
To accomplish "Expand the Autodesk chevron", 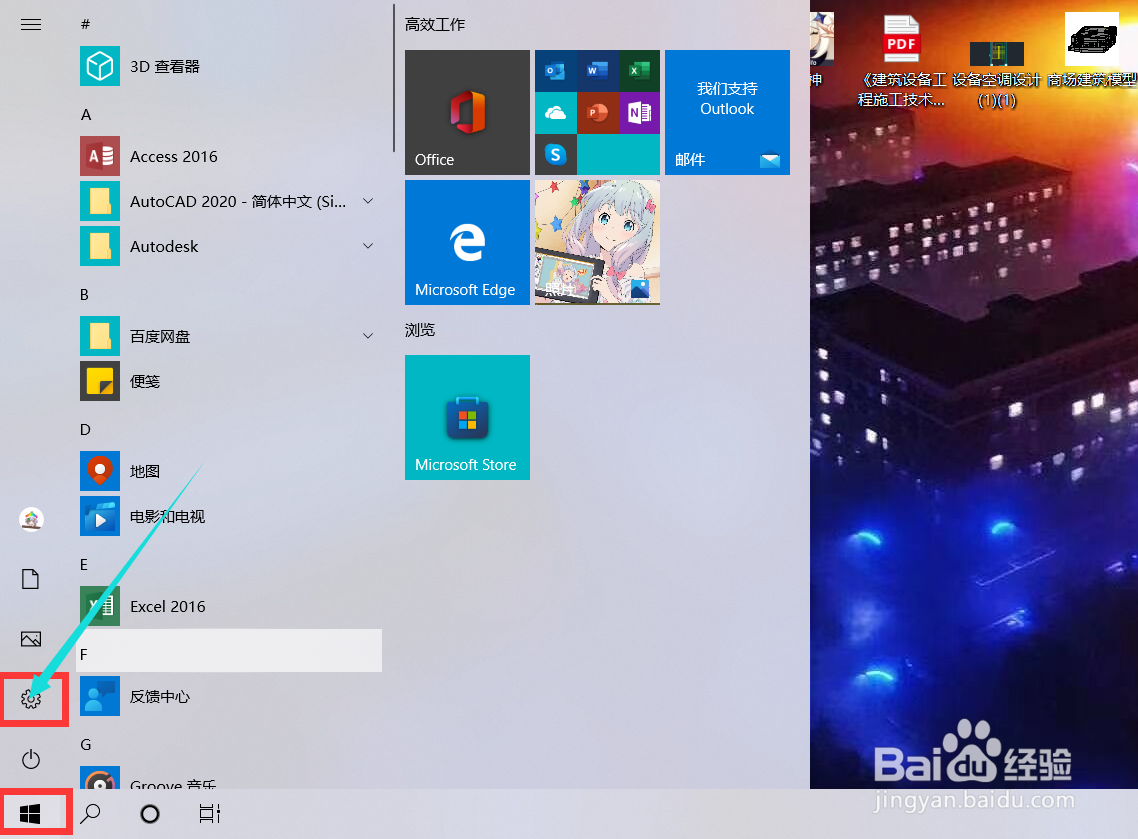I will (x=368, y=246).
